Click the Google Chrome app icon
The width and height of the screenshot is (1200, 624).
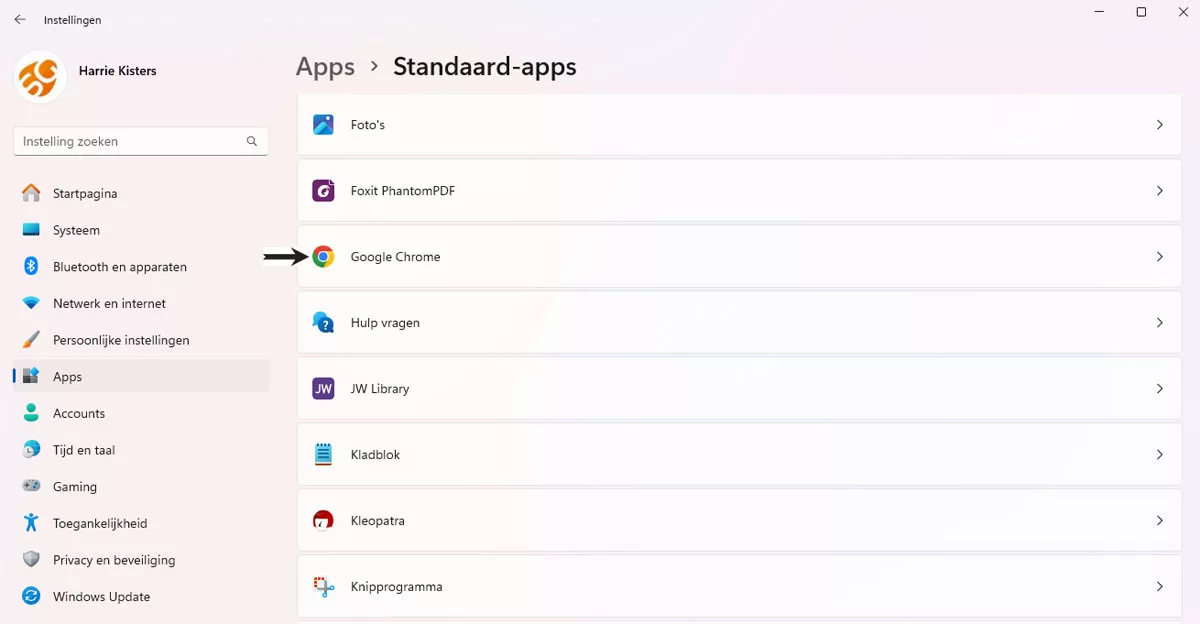(x=323, y=257)
